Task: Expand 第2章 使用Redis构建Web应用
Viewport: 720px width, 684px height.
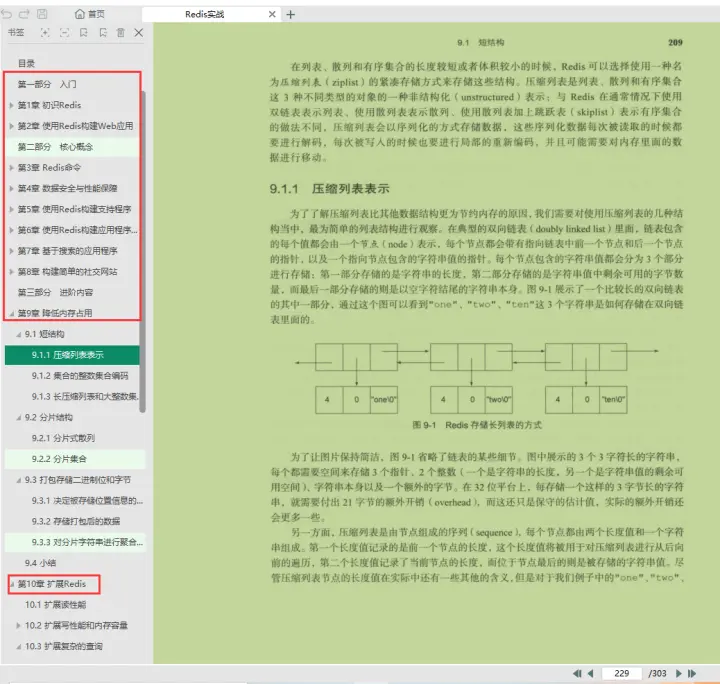Action: 11,126
